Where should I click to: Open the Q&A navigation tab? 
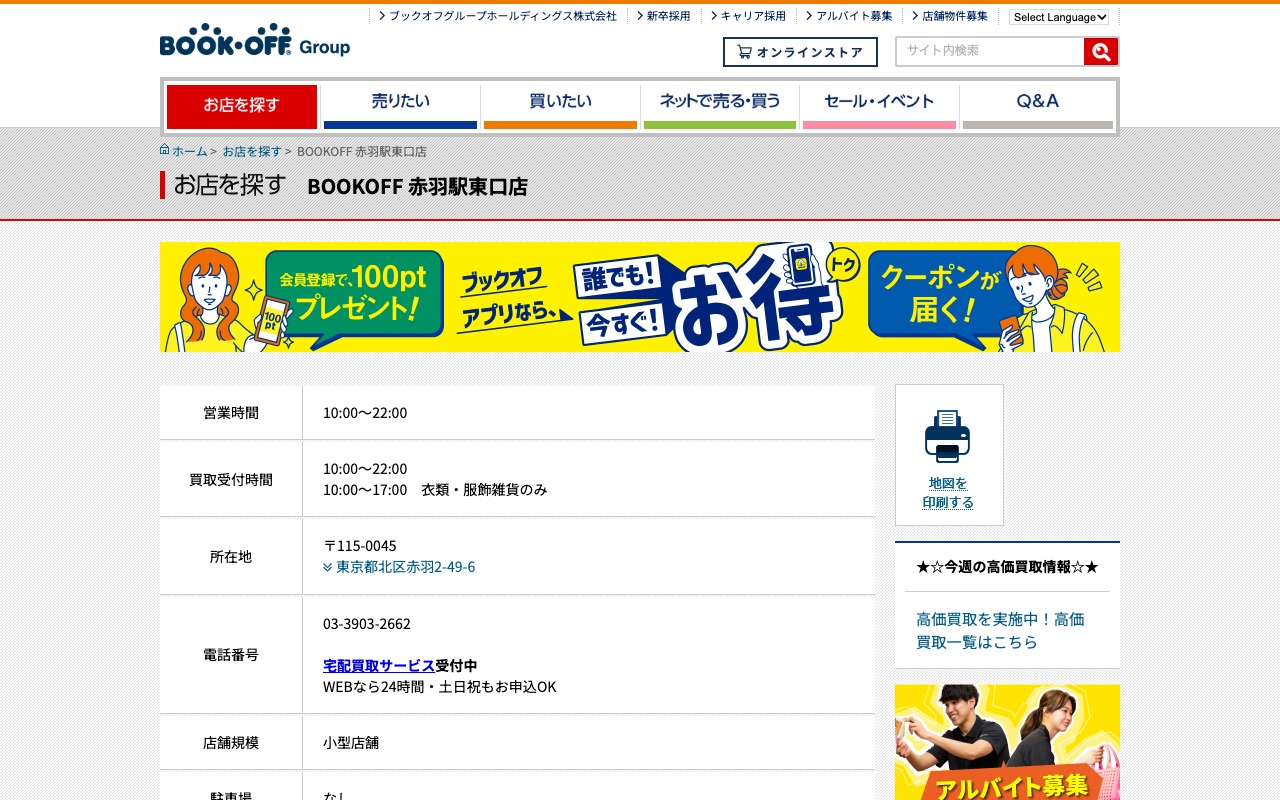pos(1038,107)
